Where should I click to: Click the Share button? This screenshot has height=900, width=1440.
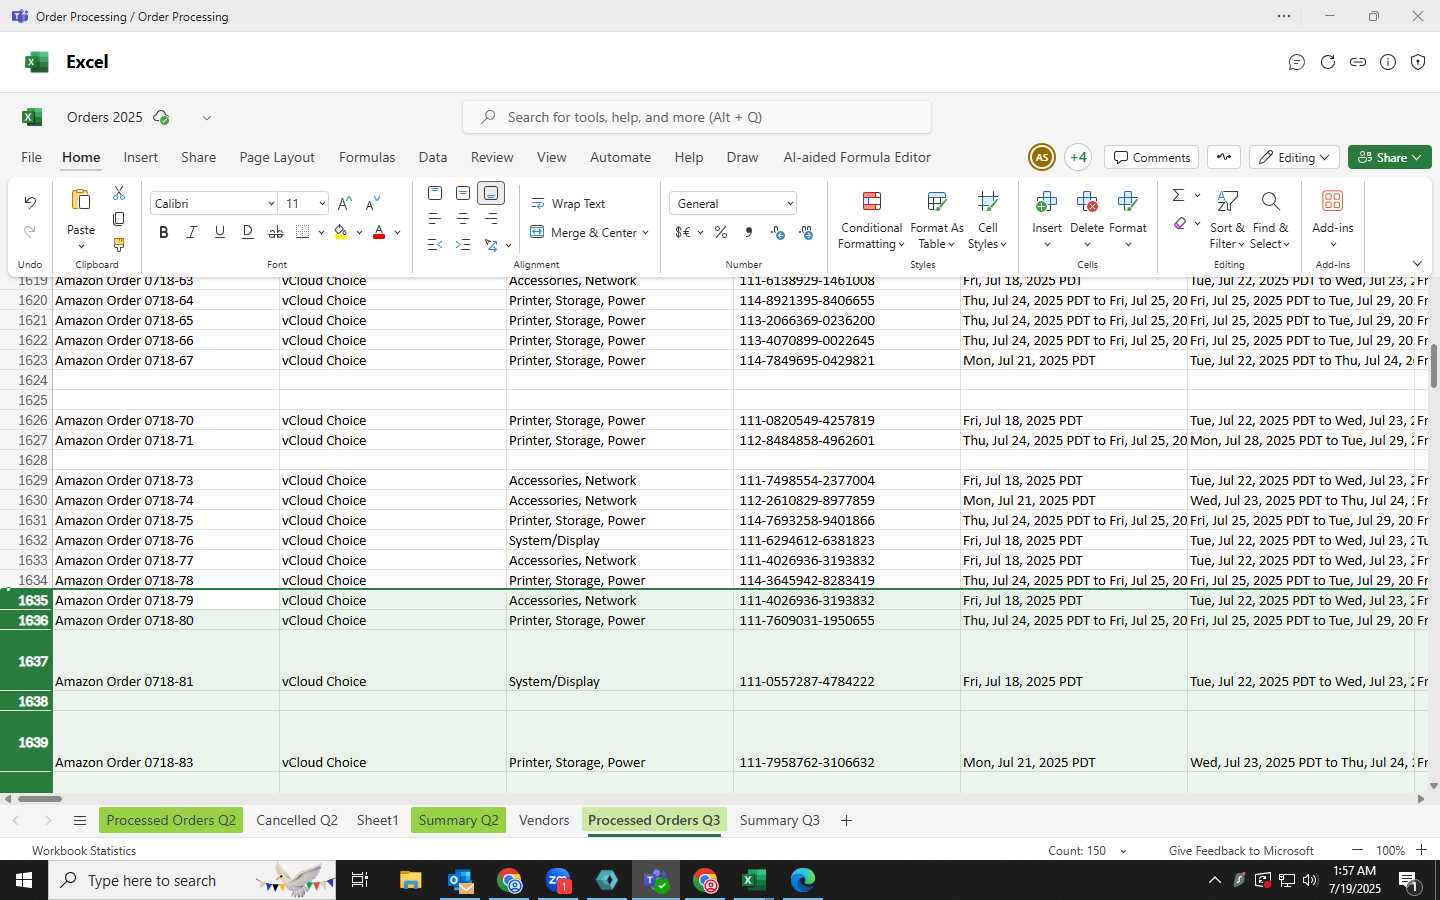coord(1390,157)
